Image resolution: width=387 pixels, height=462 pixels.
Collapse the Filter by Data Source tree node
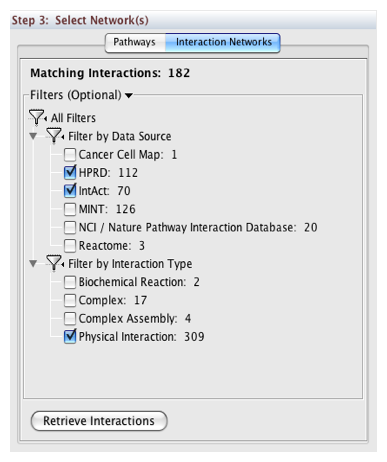click(x=33, y=136)
